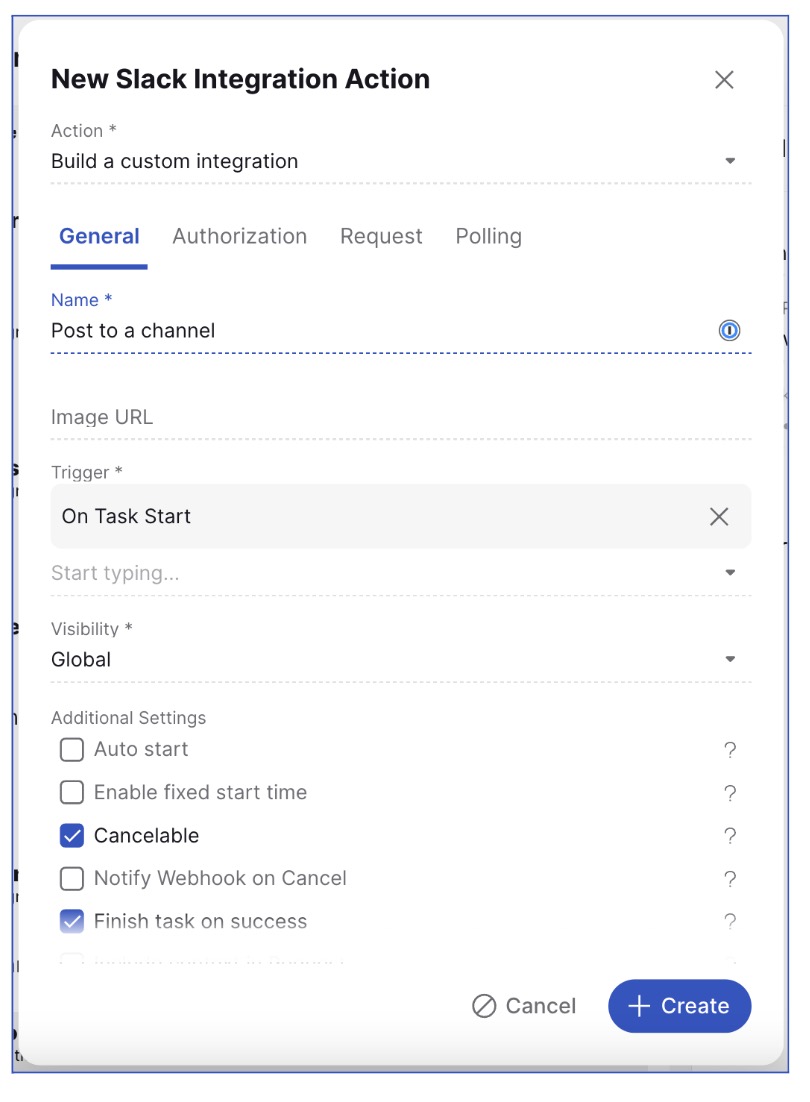This screenshot has height=1102, width=810.
Task: Open help for Notify Webhook on Cancel
Action: point(730,879)
